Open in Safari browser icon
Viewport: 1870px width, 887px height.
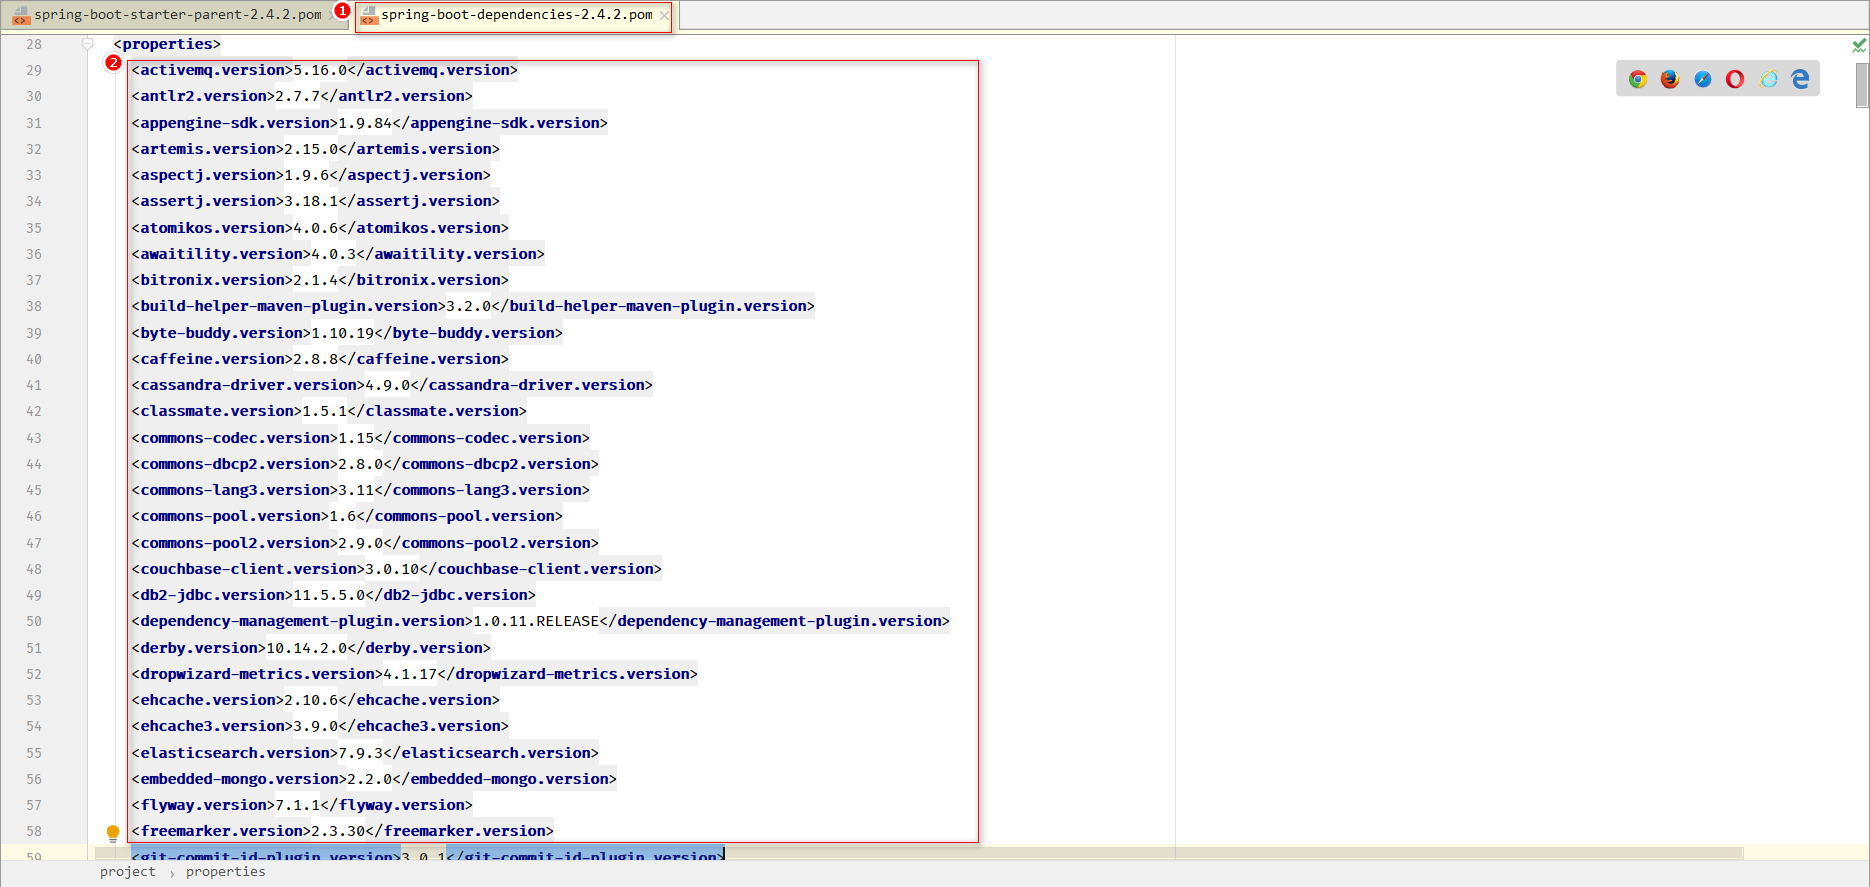1702,79
